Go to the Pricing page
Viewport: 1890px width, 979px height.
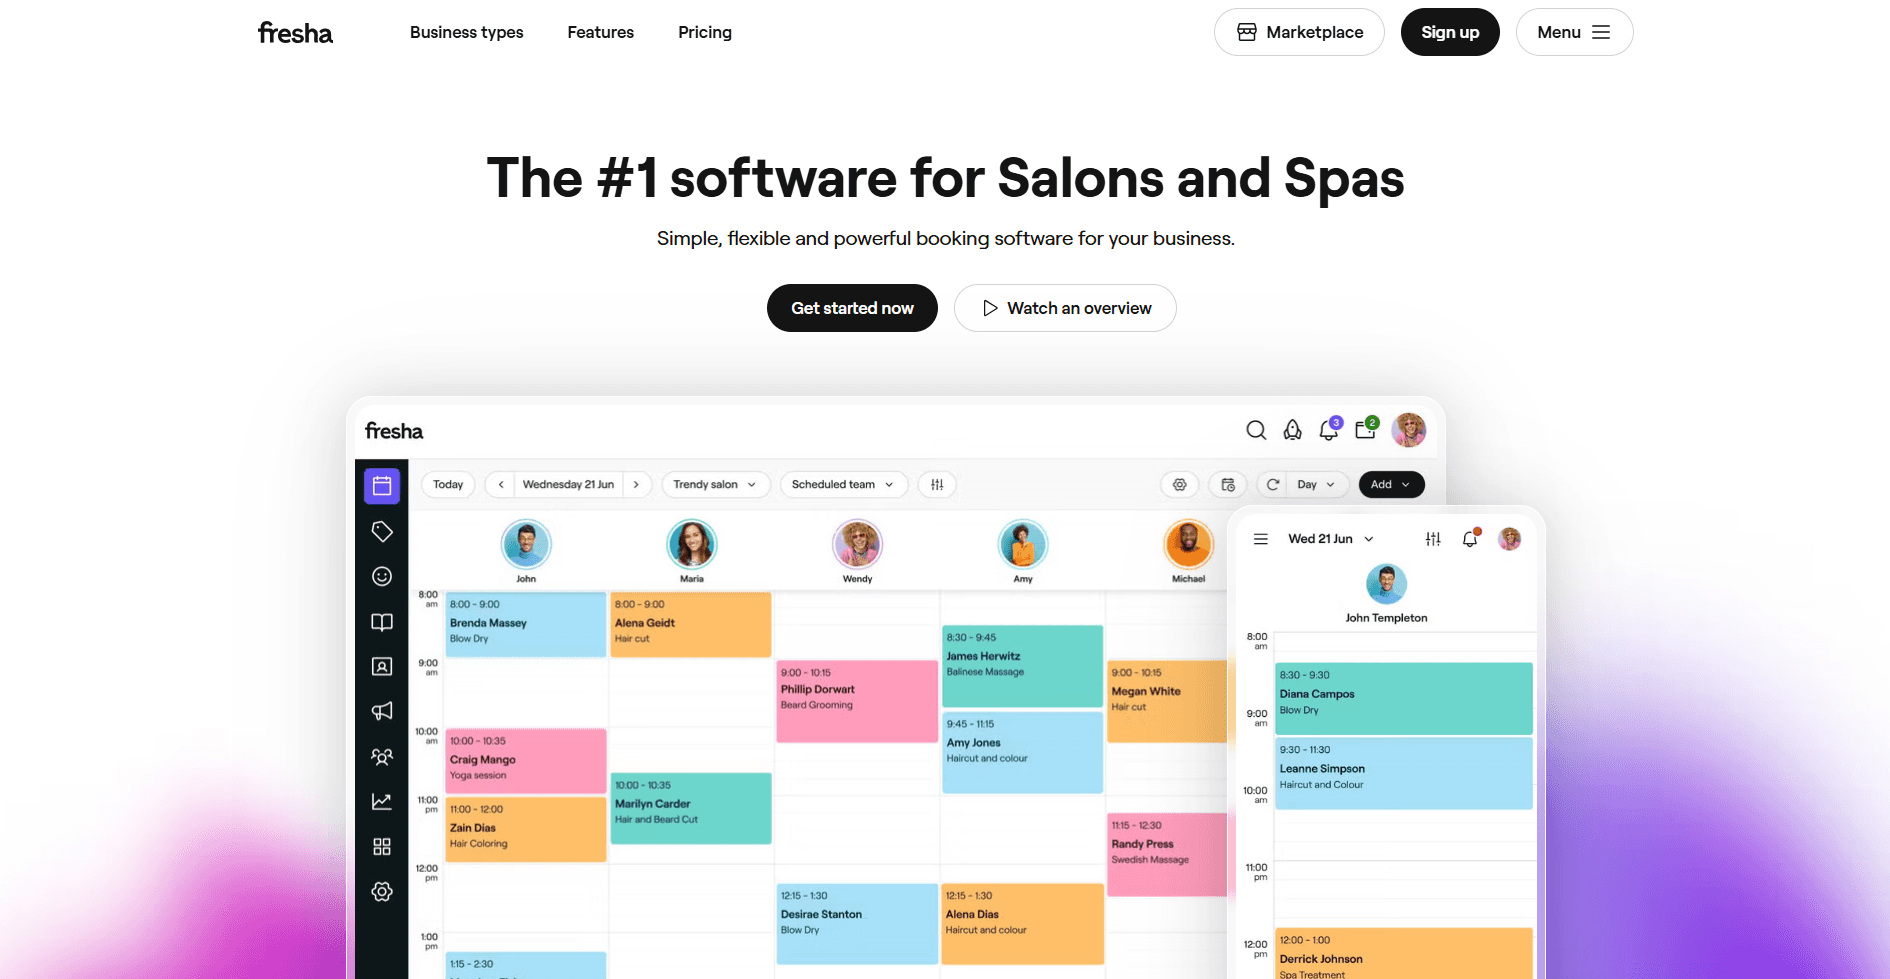[705, 33]
